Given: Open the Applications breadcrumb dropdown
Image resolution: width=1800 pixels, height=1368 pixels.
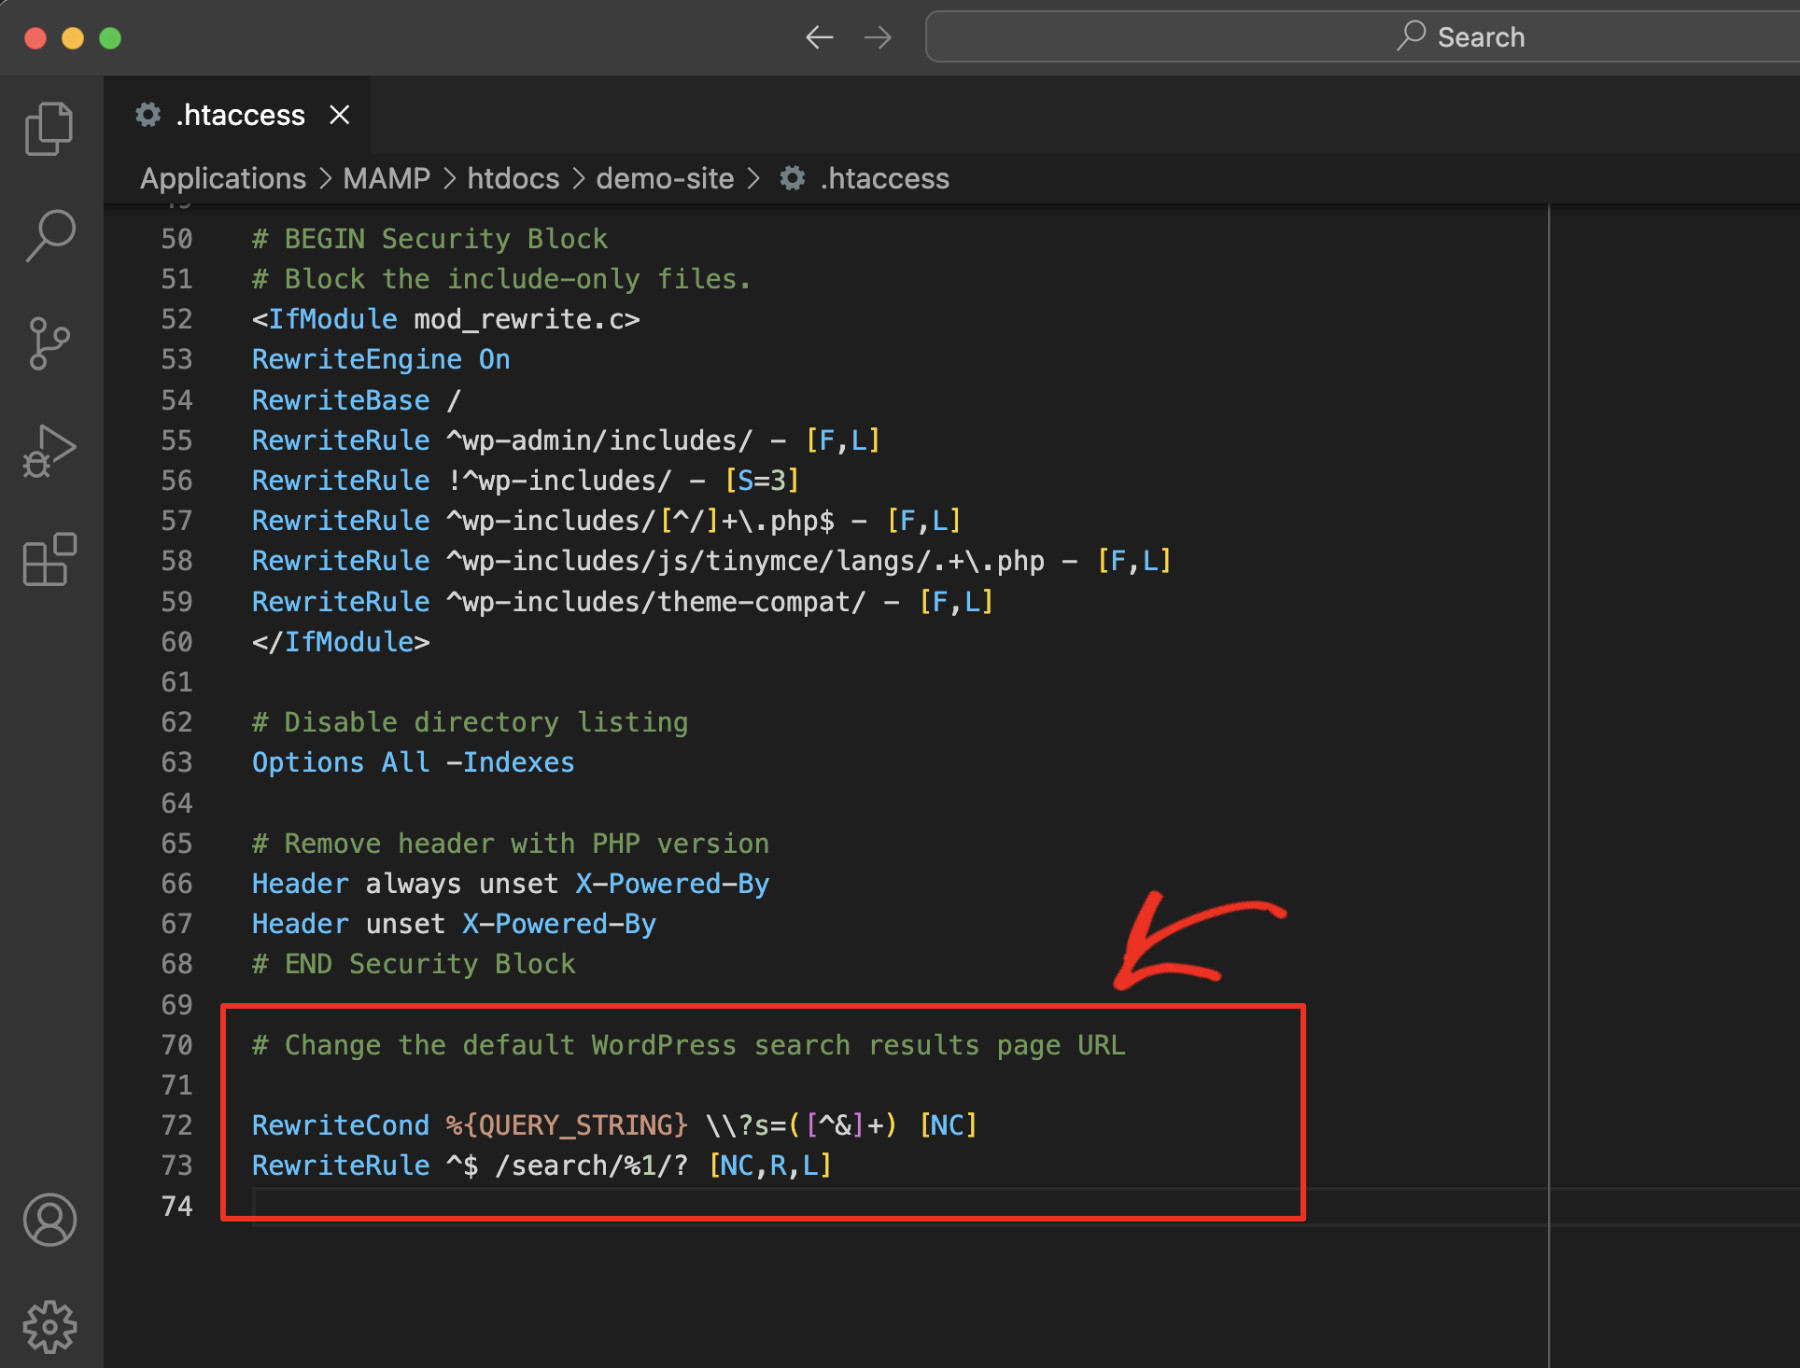Looking at the screenshot, I should (223, 178).
